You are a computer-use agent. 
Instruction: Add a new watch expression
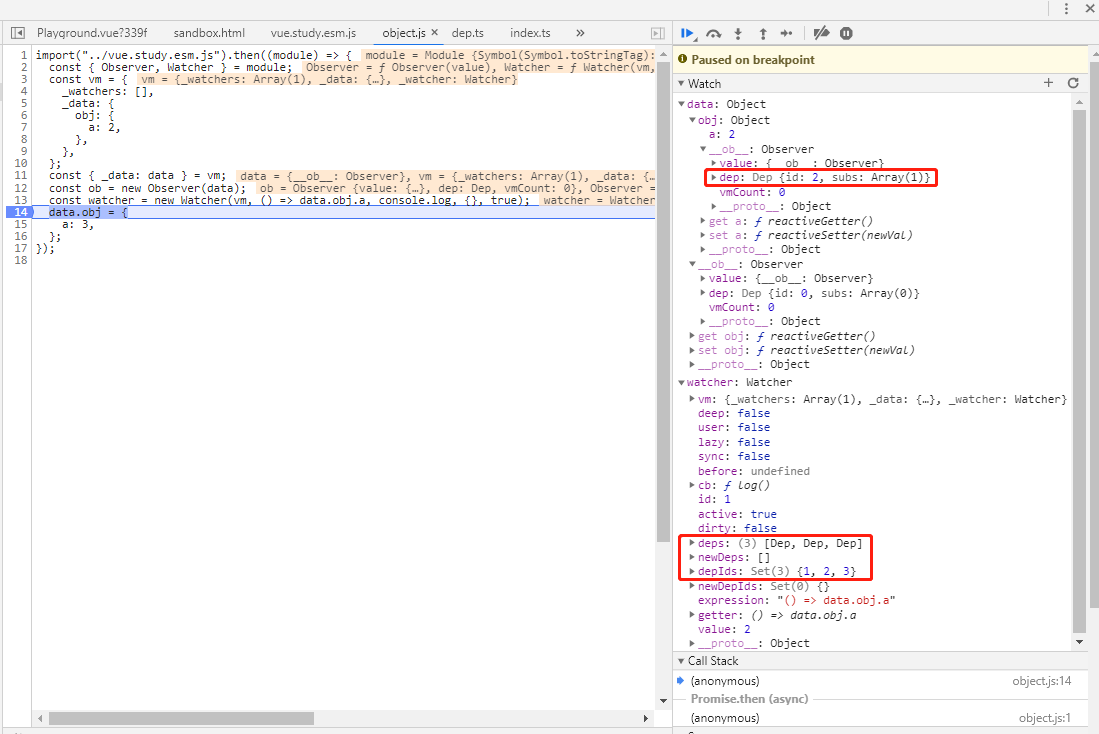1048,83
